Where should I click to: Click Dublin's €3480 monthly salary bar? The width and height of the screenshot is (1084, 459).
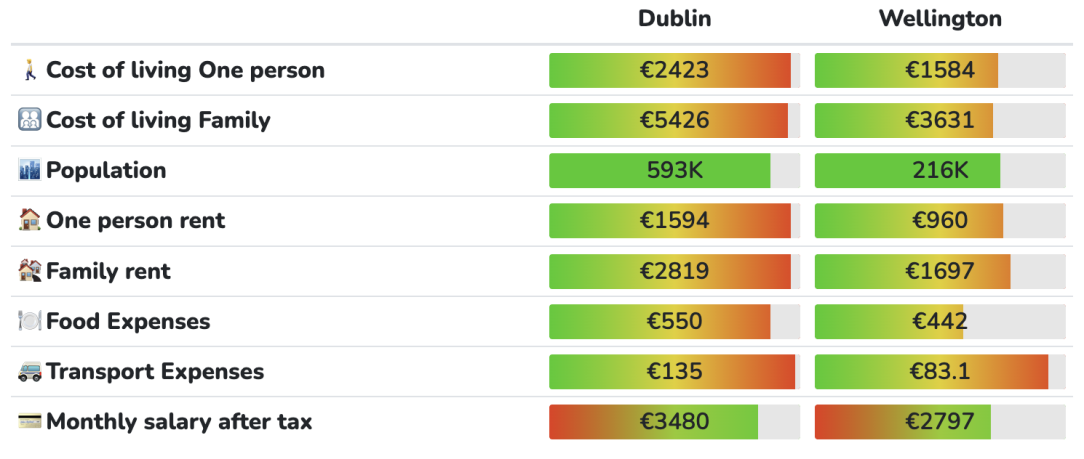[674, 422]
